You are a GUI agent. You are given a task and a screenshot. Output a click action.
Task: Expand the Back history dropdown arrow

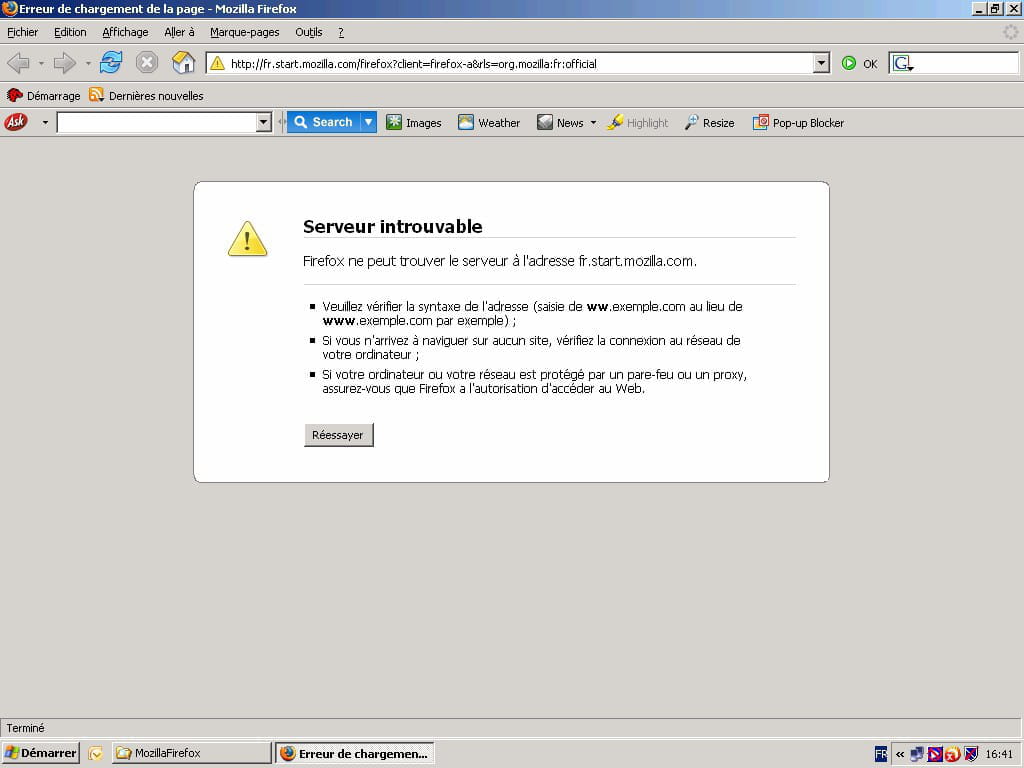pyautogui.click(x=41, y=64)
